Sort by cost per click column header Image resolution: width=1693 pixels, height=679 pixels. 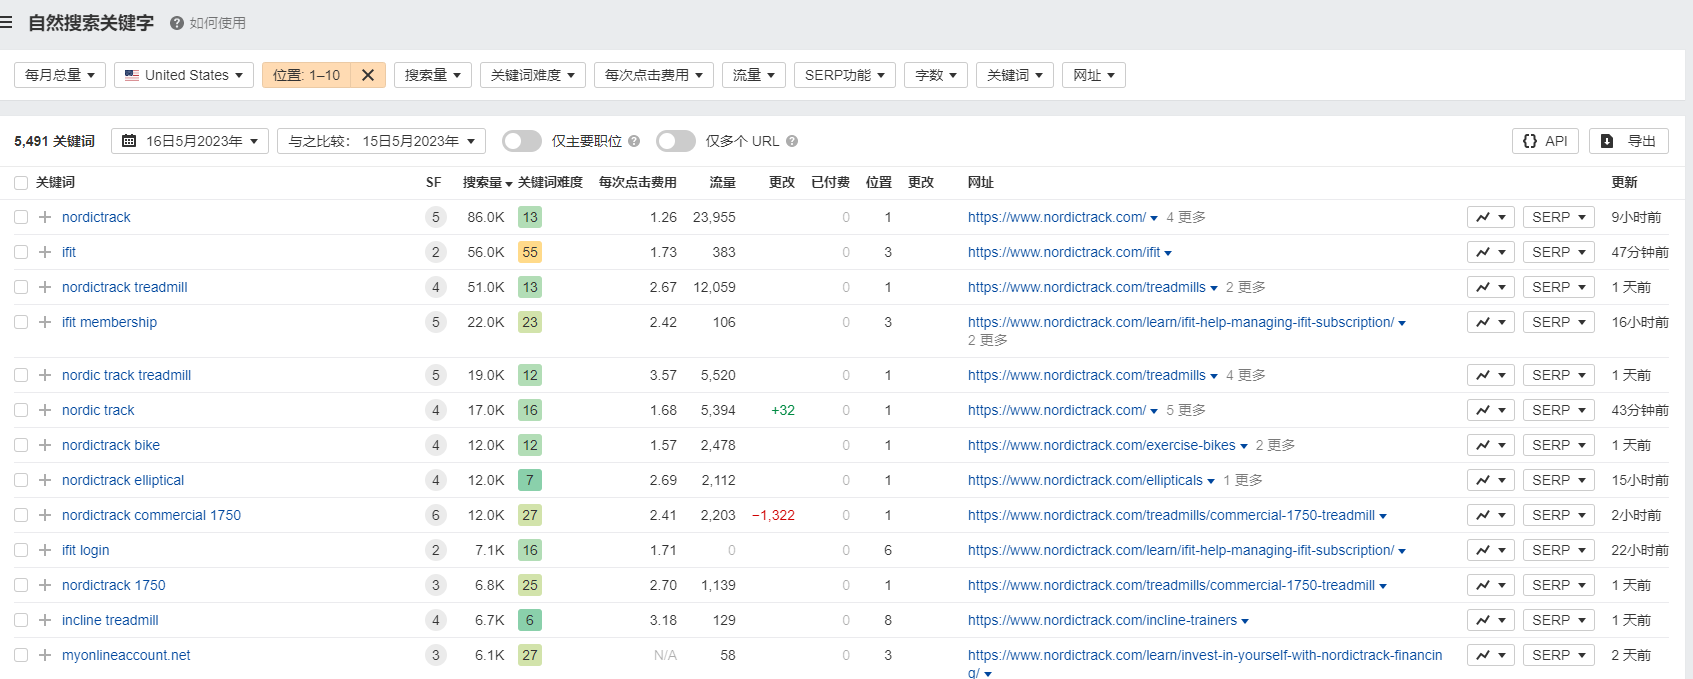[638, 182]
